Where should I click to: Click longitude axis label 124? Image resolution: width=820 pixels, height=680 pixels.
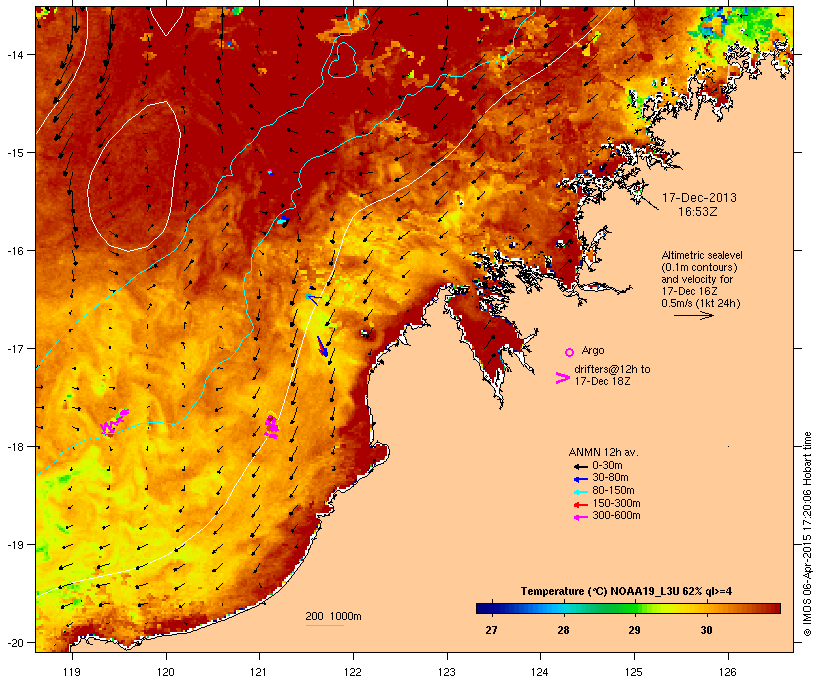(x=540, y=672)
